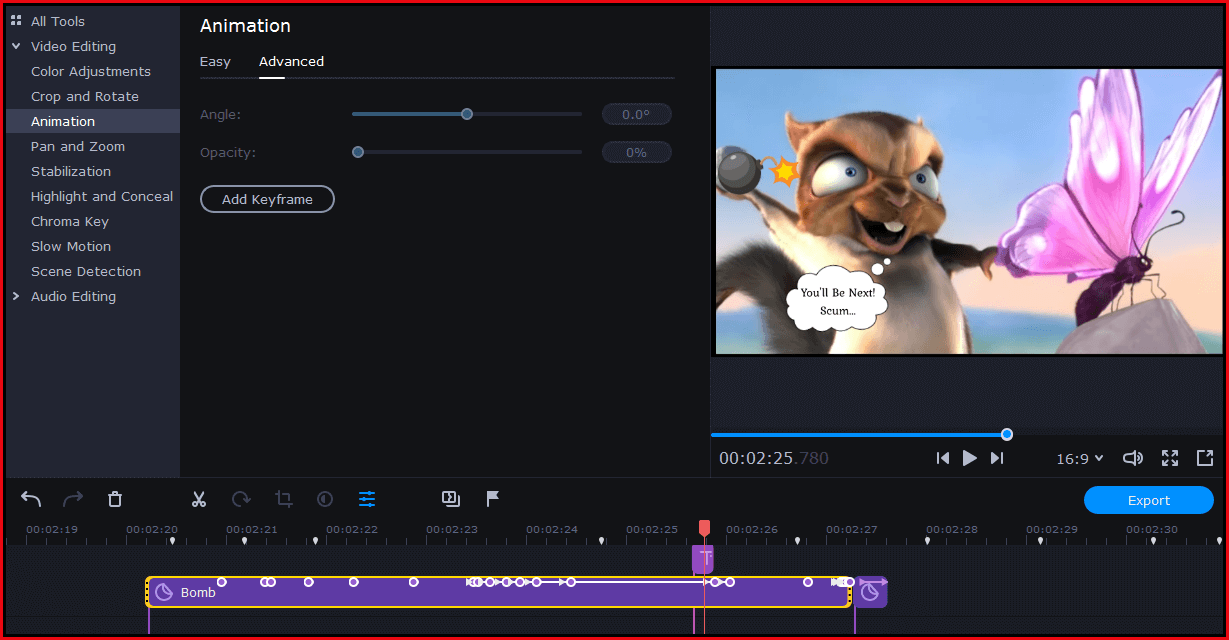This screenshot has height=640, width=1229.
Task: Click the Crop icon in toolbar
Action: [x=284, y=498]
